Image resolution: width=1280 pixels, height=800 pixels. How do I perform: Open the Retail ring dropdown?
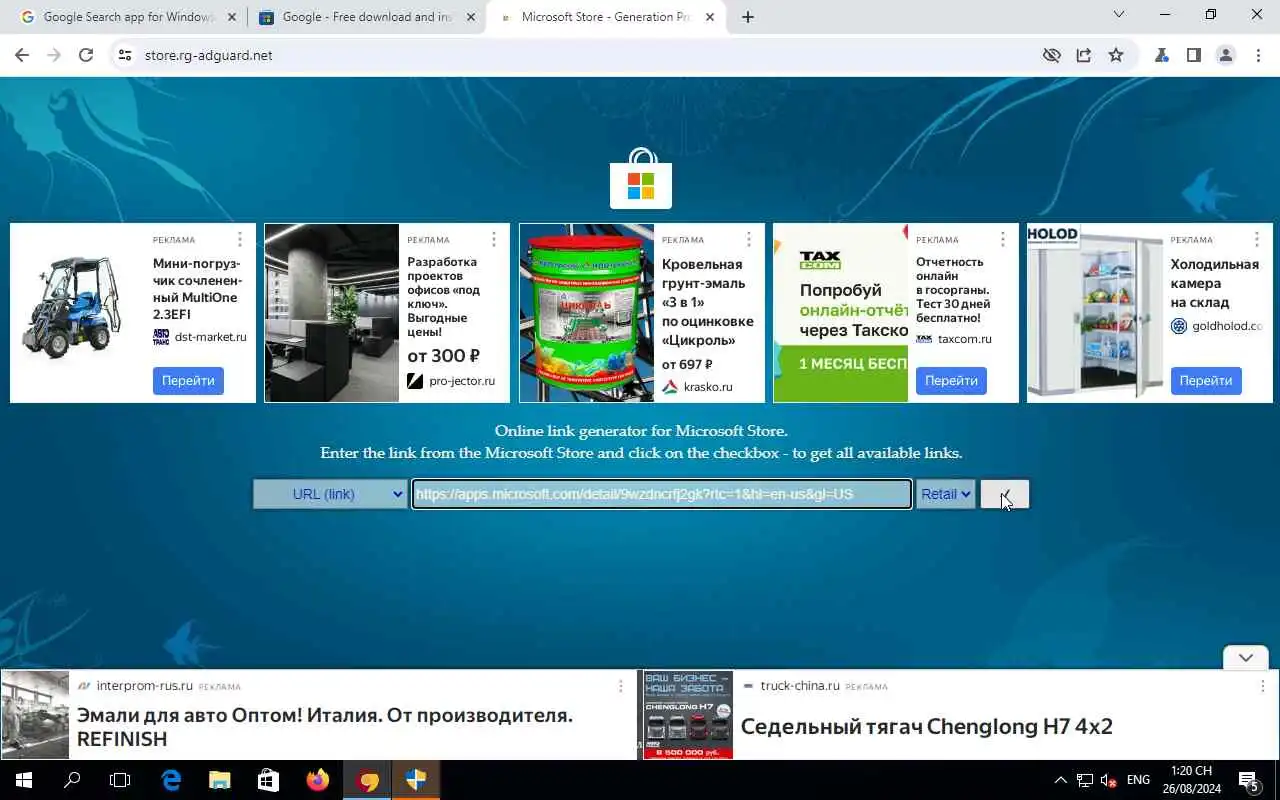click(946, 494)
